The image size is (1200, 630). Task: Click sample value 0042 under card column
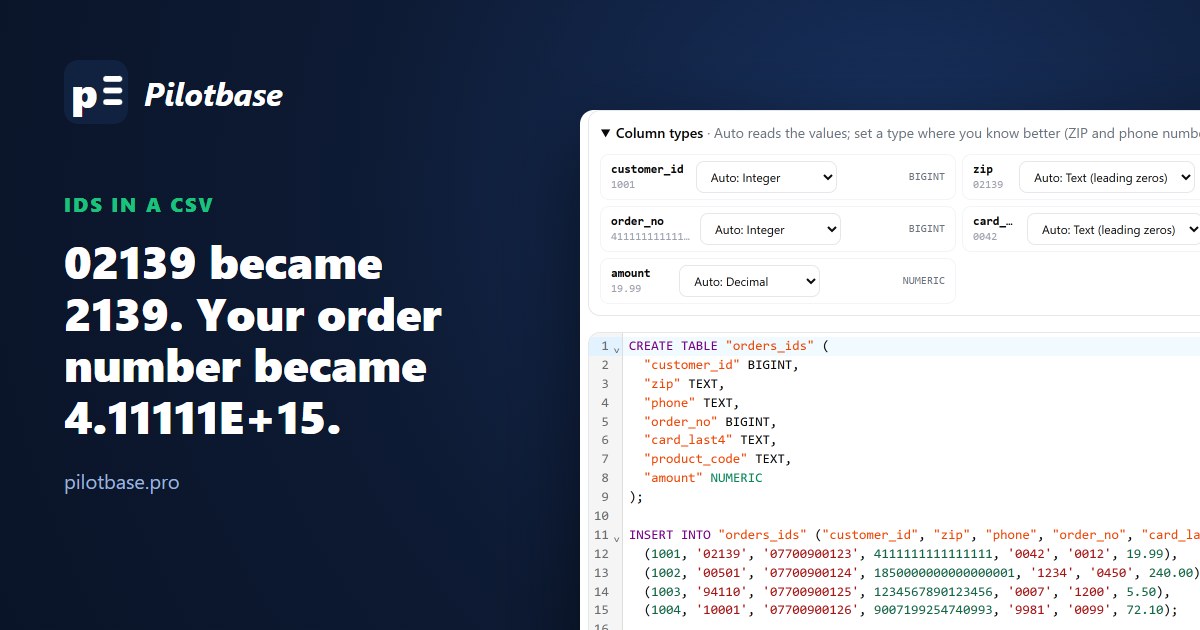(x=985, y=237)
